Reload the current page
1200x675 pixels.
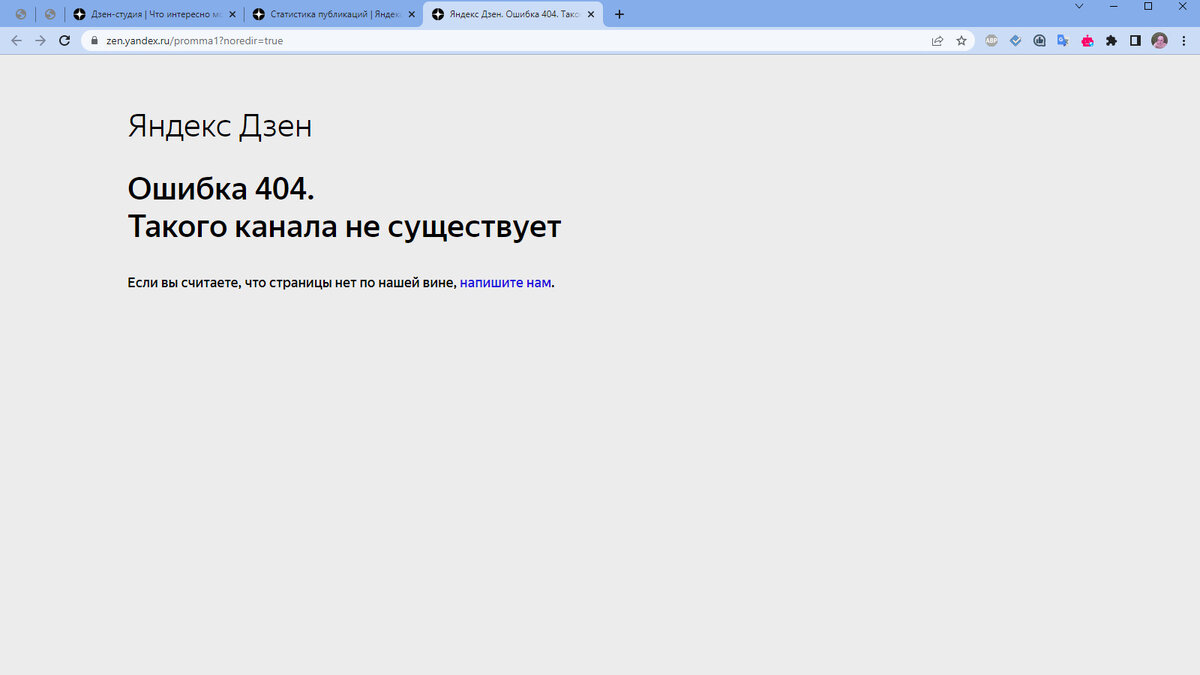click(x=65, y=41)
